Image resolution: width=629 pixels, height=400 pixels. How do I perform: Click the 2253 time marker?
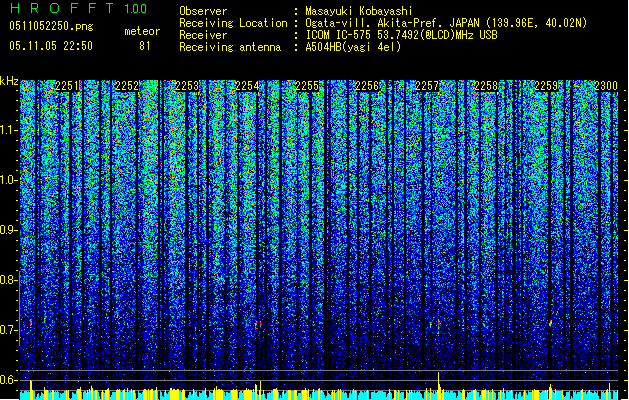point(187,86)
